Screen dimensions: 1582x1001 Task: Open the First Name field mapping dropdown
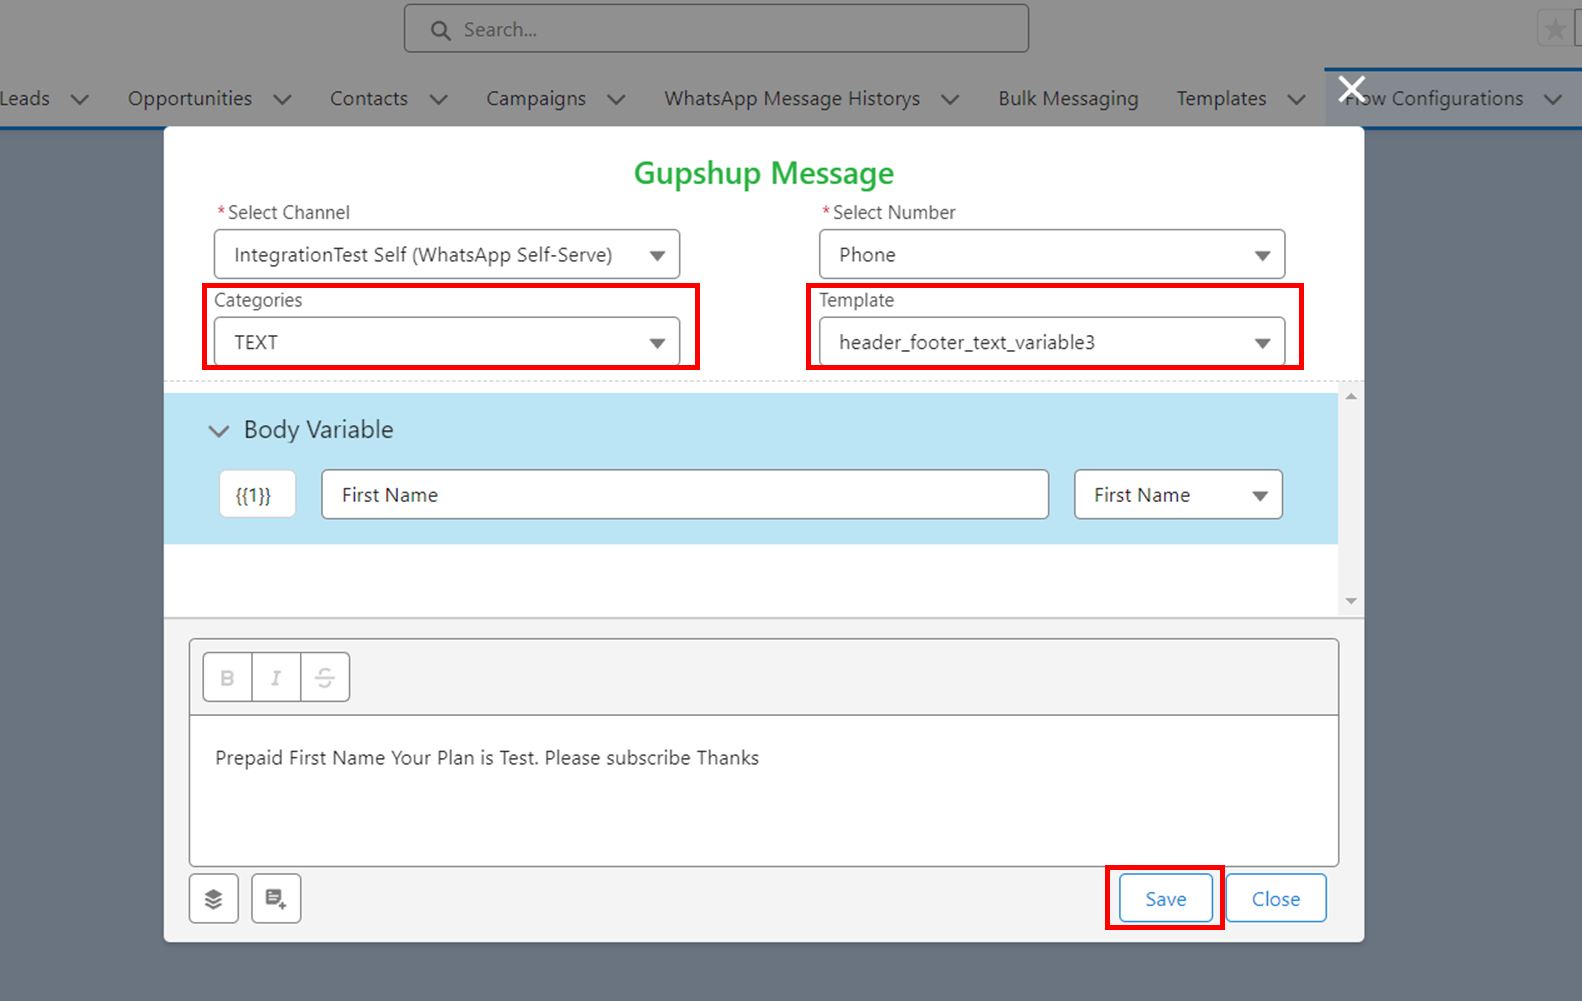[1178, 494]
